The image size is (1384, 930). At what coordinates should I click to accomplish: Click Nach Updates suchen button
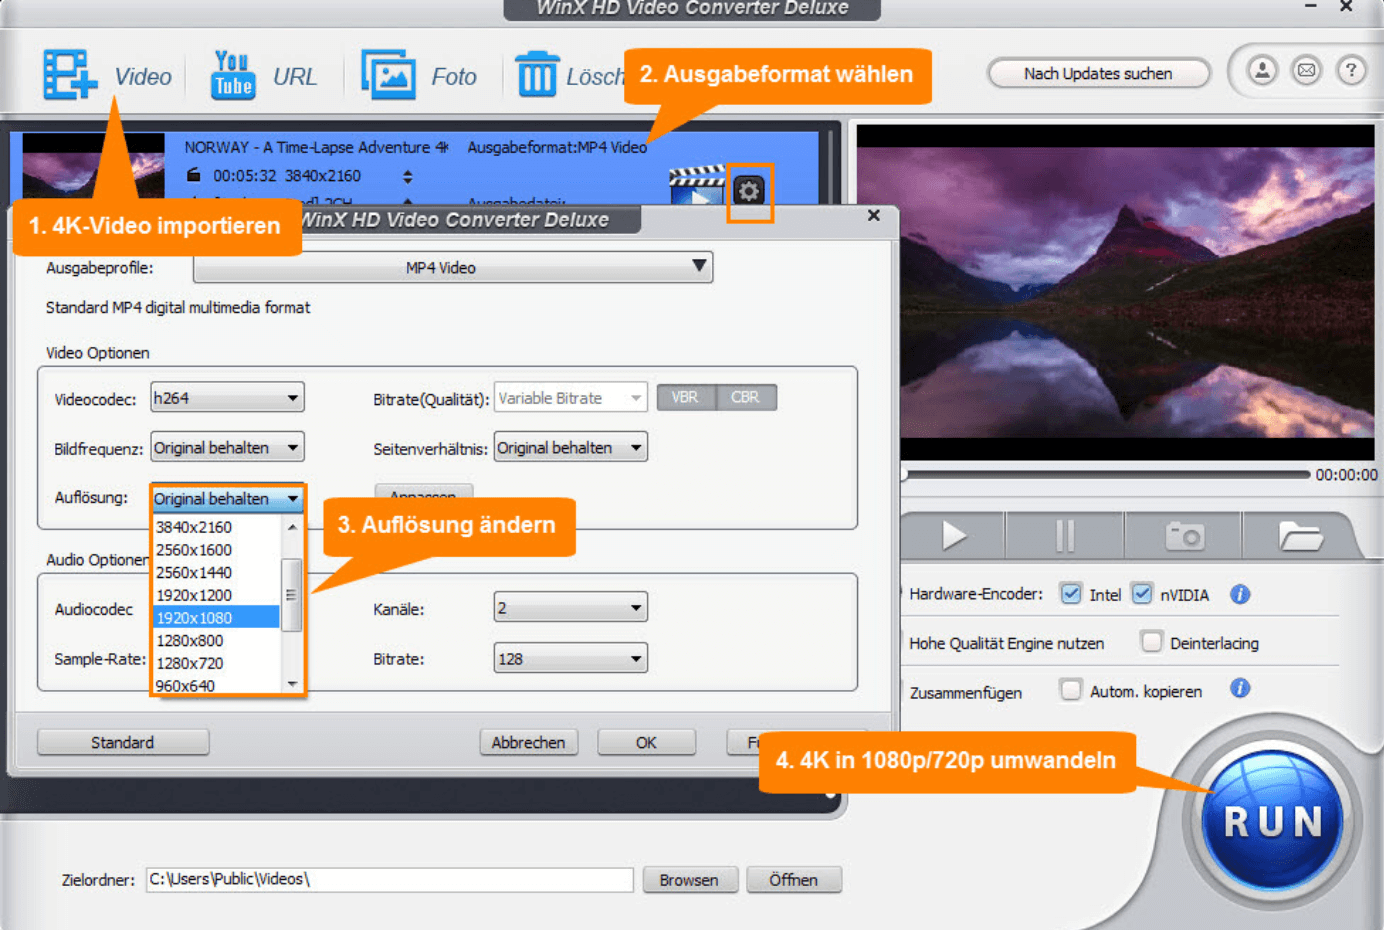tap(1098, 73)
